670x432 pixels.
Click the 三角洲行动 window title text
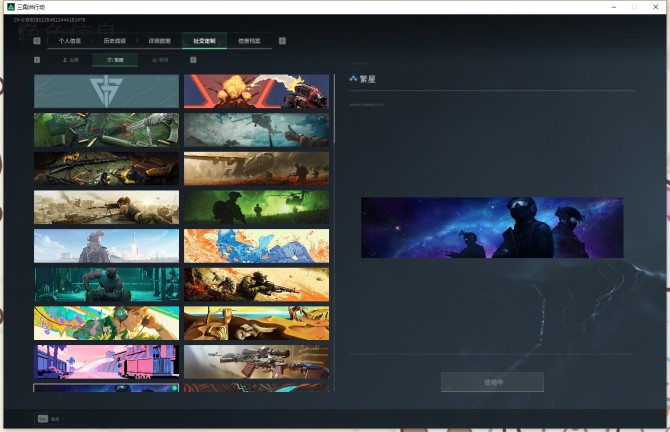pos(31,7)
